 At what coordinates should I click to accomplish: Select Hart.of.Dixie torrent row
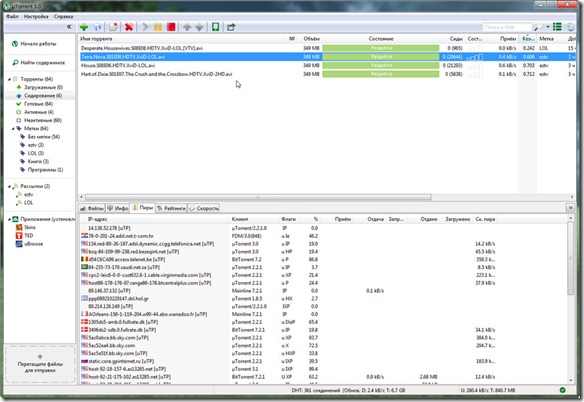(326, 74)
